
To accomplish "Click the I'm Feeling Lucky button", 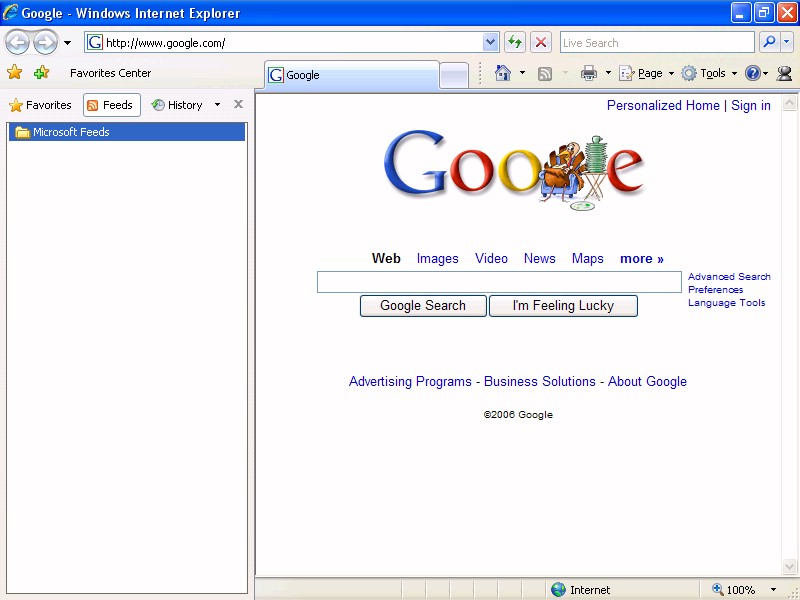I will coord(563,306).
